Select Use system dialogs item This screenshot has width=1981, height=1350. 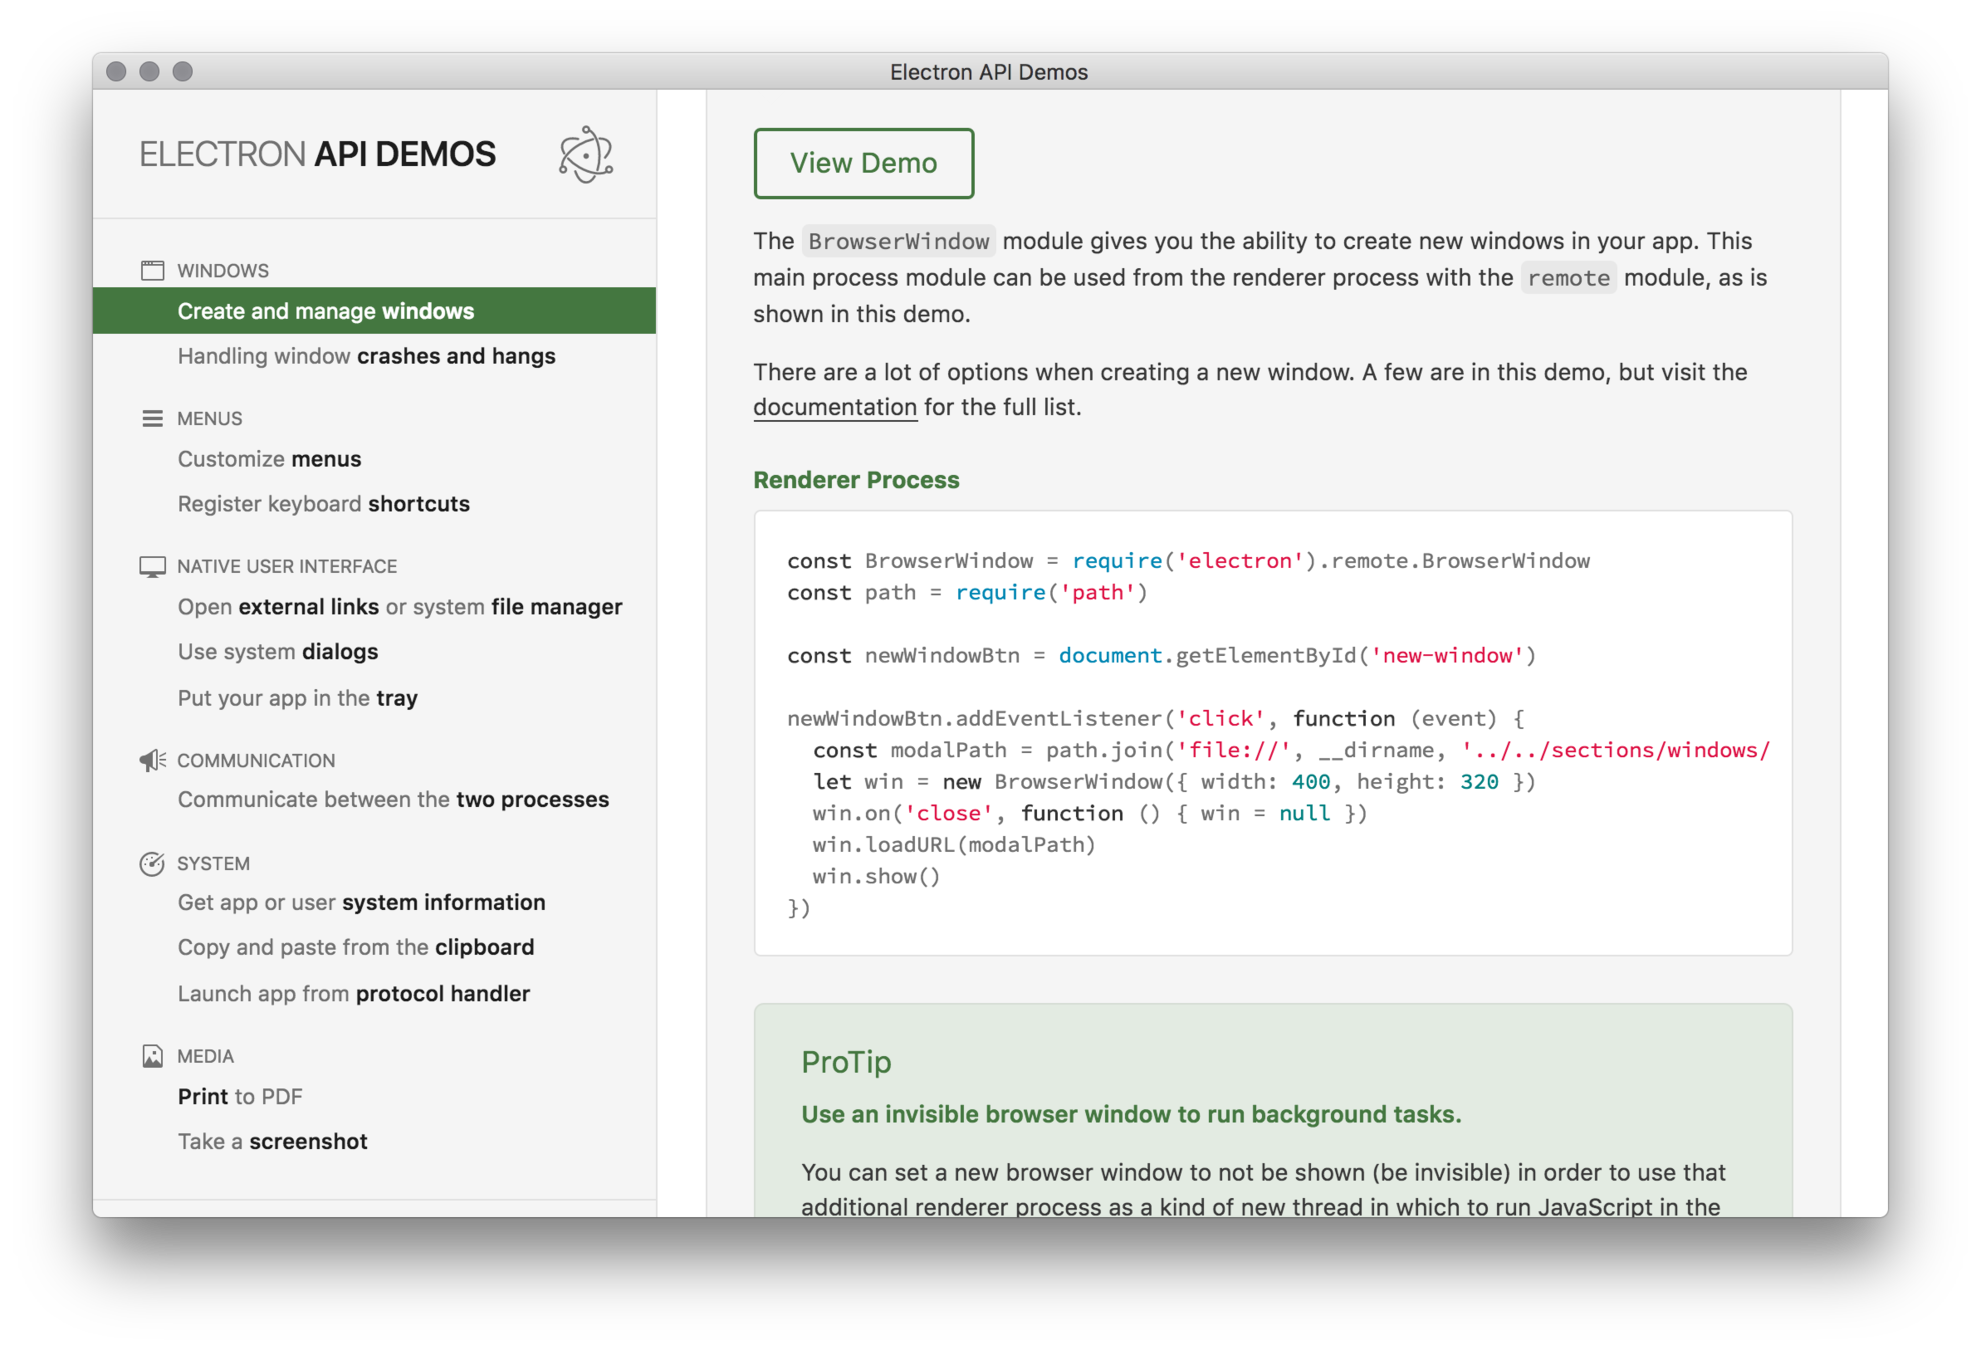coord(277,652)
